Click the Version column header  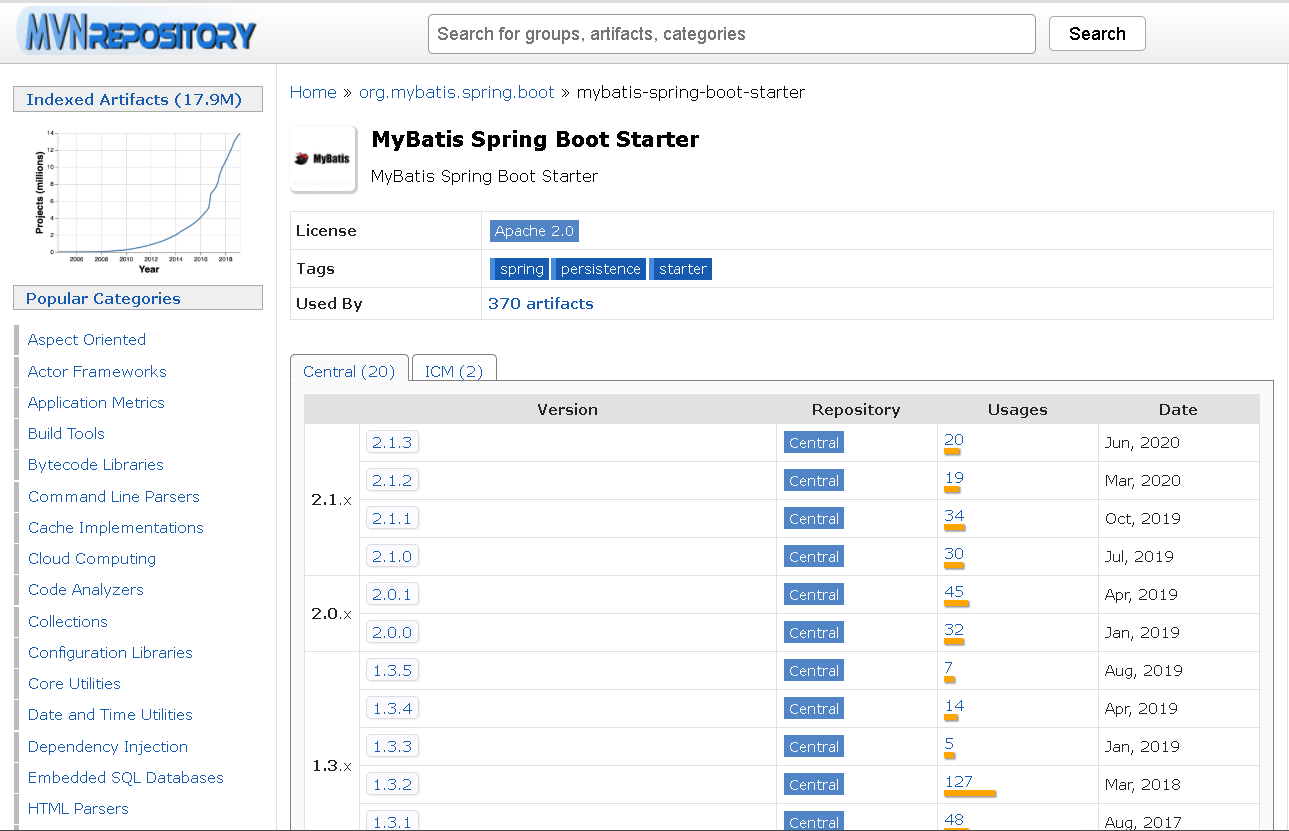tap(567, 409)
